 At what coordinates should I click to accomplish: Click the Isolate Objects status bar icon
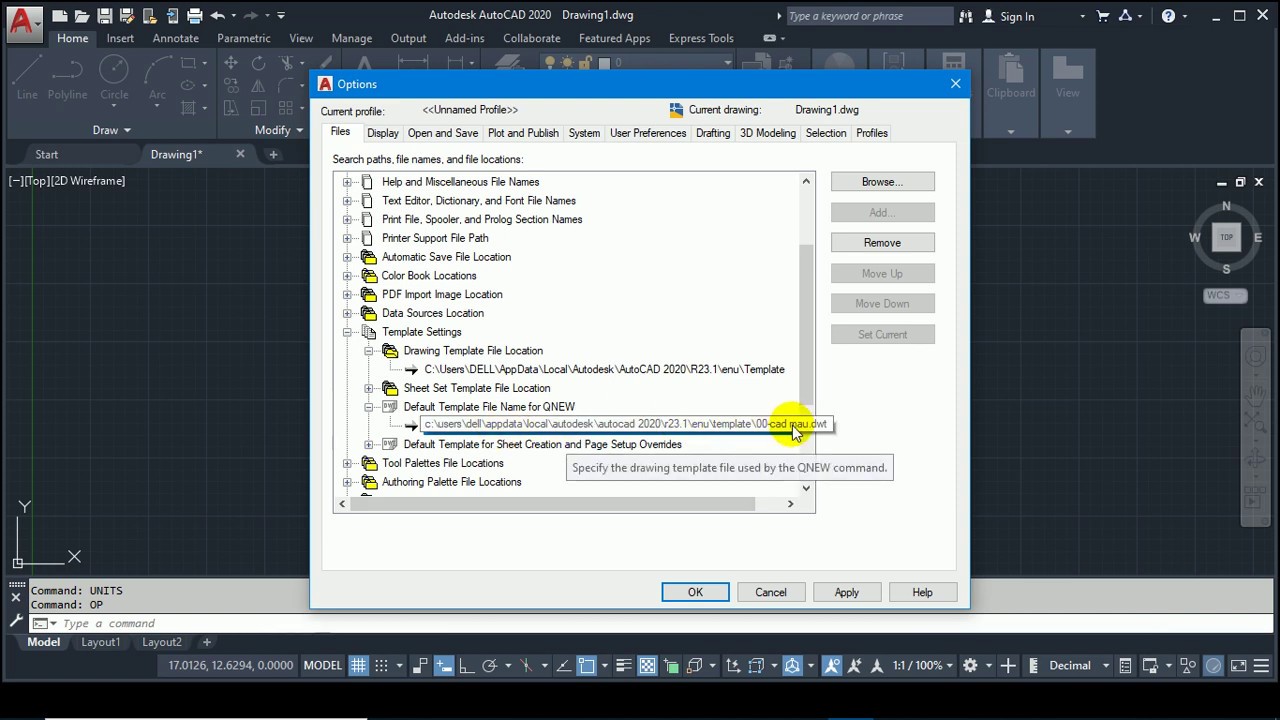pyautogui.click(x=1188, y=665)
